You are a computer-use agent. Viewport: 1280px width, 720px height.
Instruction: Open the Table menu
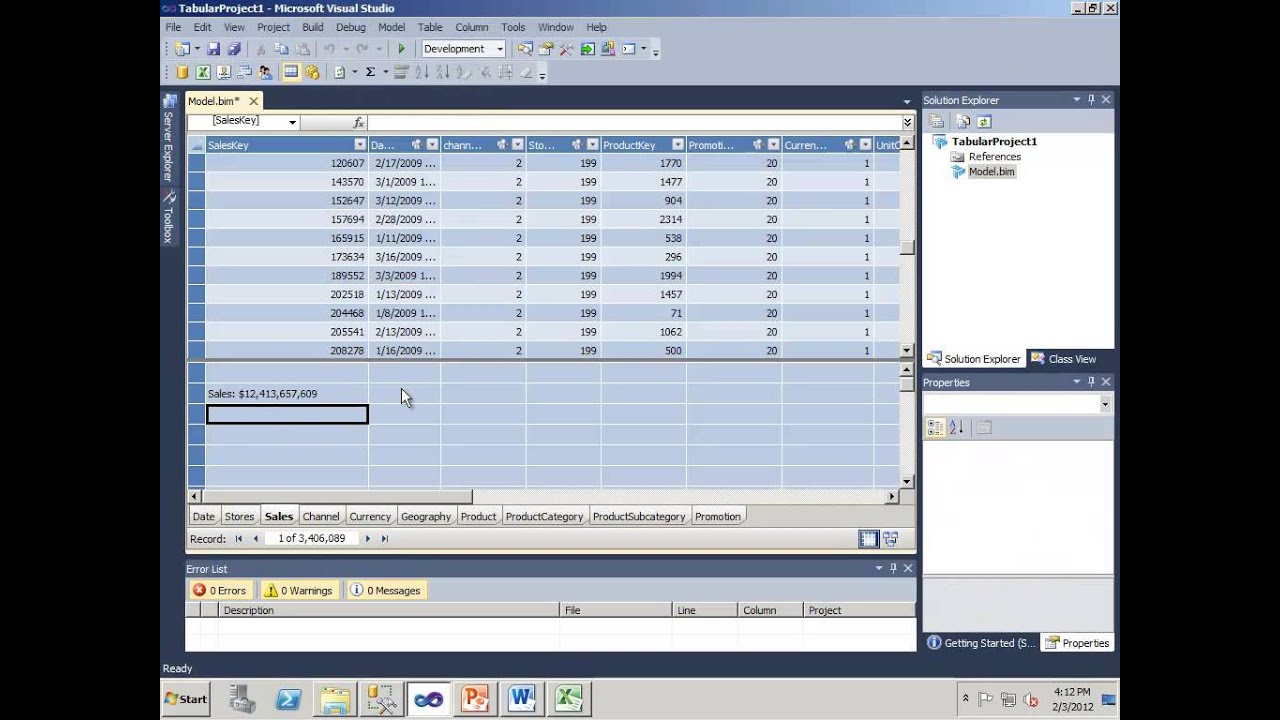point(430,27)
